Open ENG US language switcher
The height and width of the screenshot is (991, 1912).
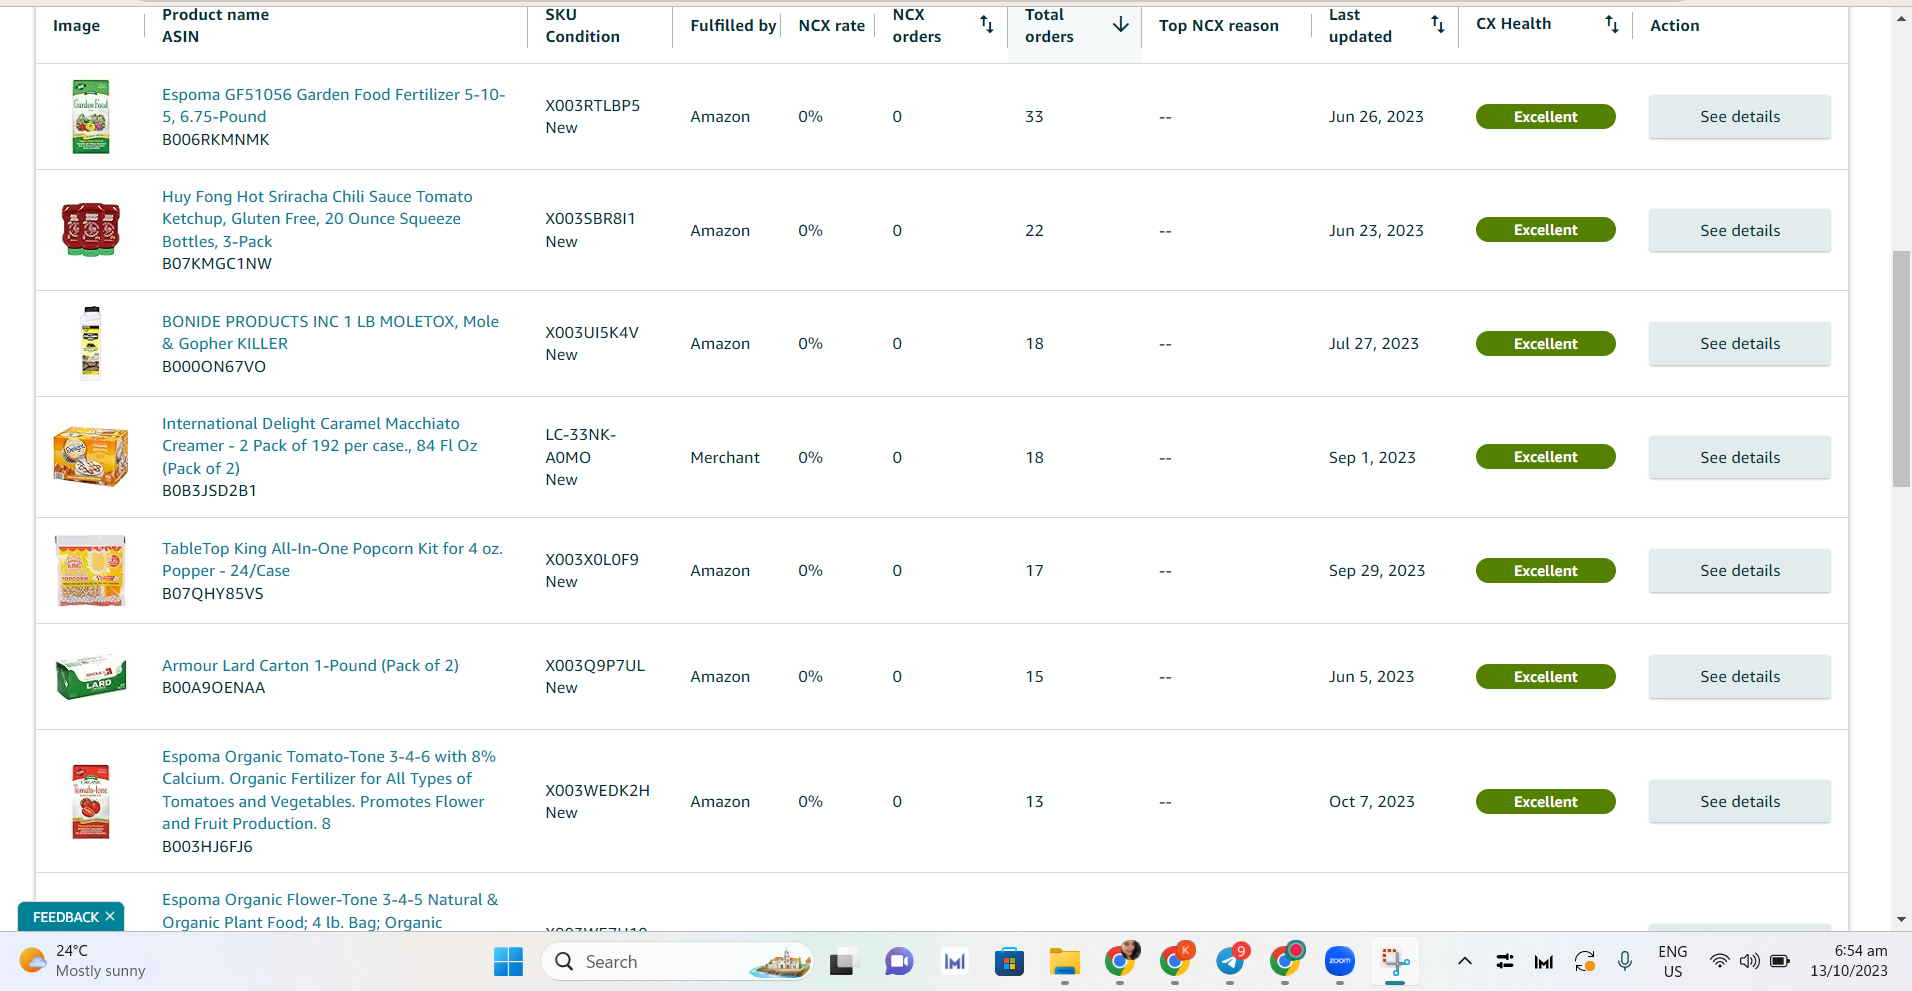coord(1672,962)
